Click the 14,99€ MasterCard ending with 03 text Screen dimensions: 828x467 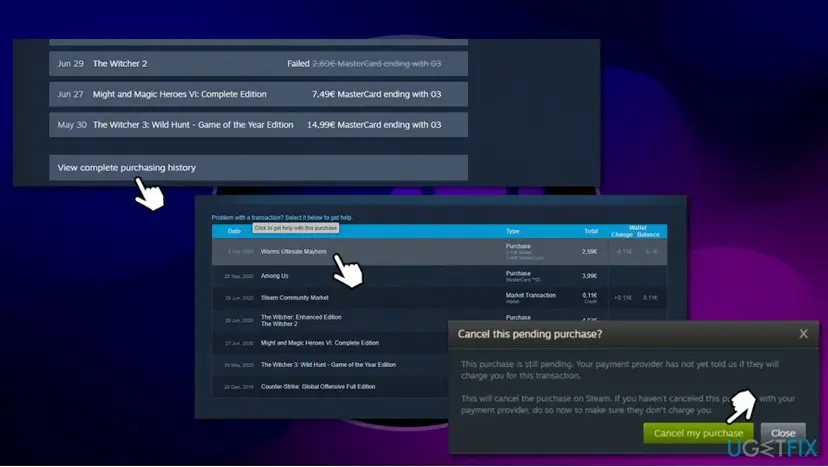point(374,125)
